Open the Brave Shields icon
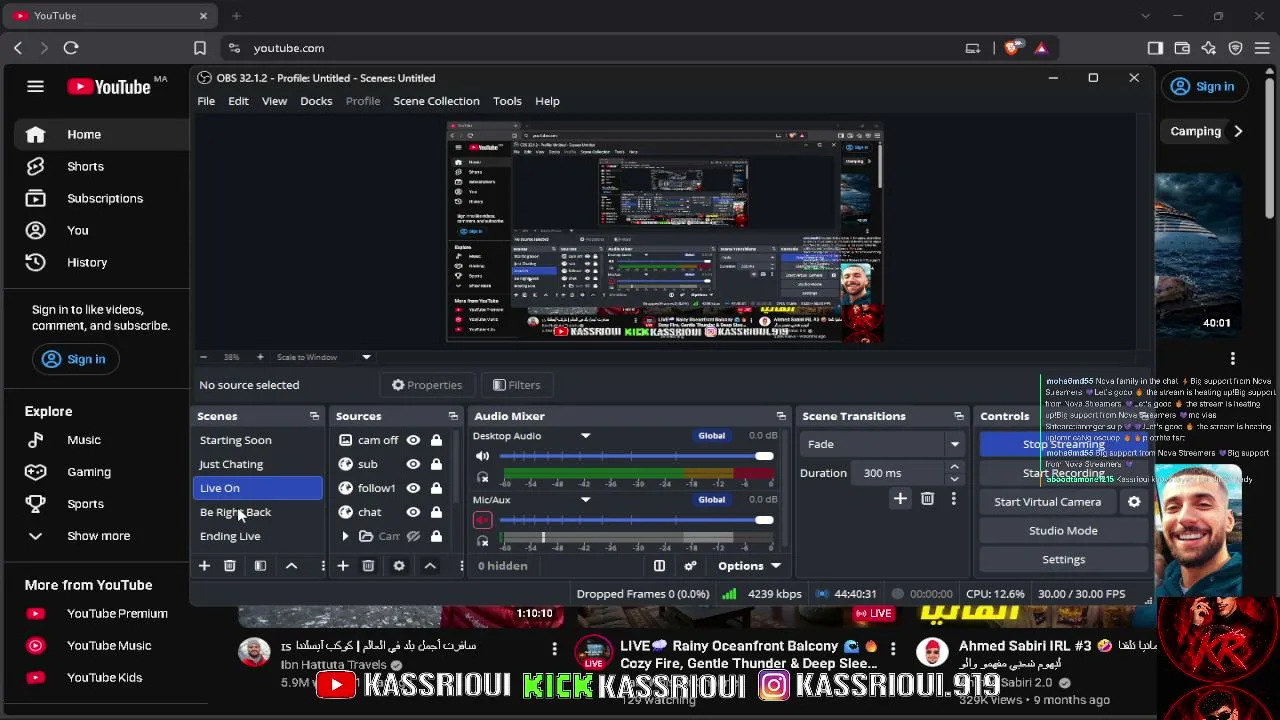Screen dimensions: 1280x720 pyautogui.click(x=1013, y=48)
